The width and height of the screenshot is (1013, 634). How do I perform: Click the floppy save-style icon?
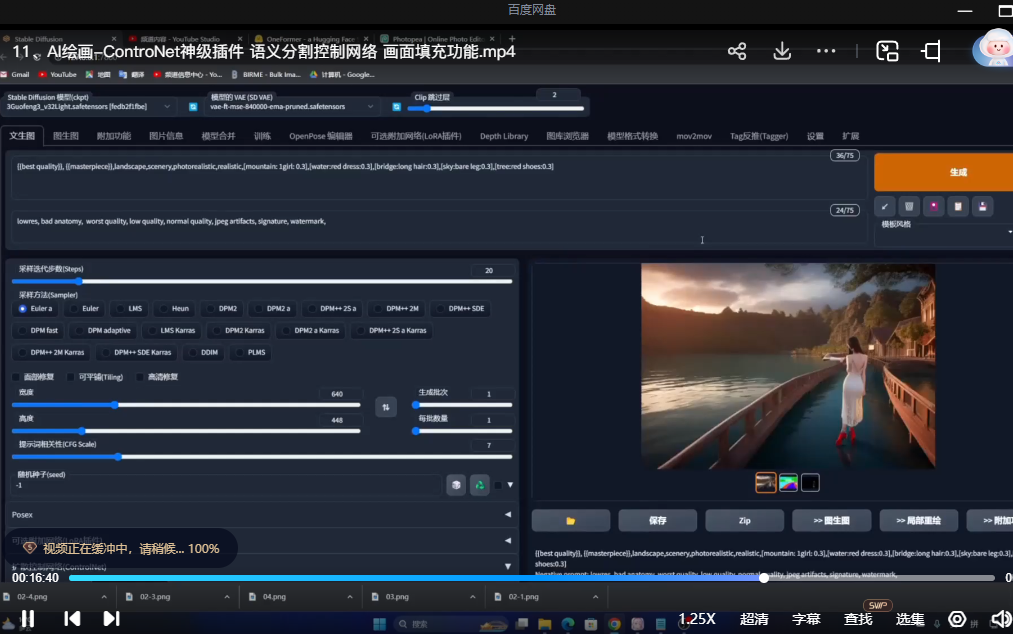(983, 206)
